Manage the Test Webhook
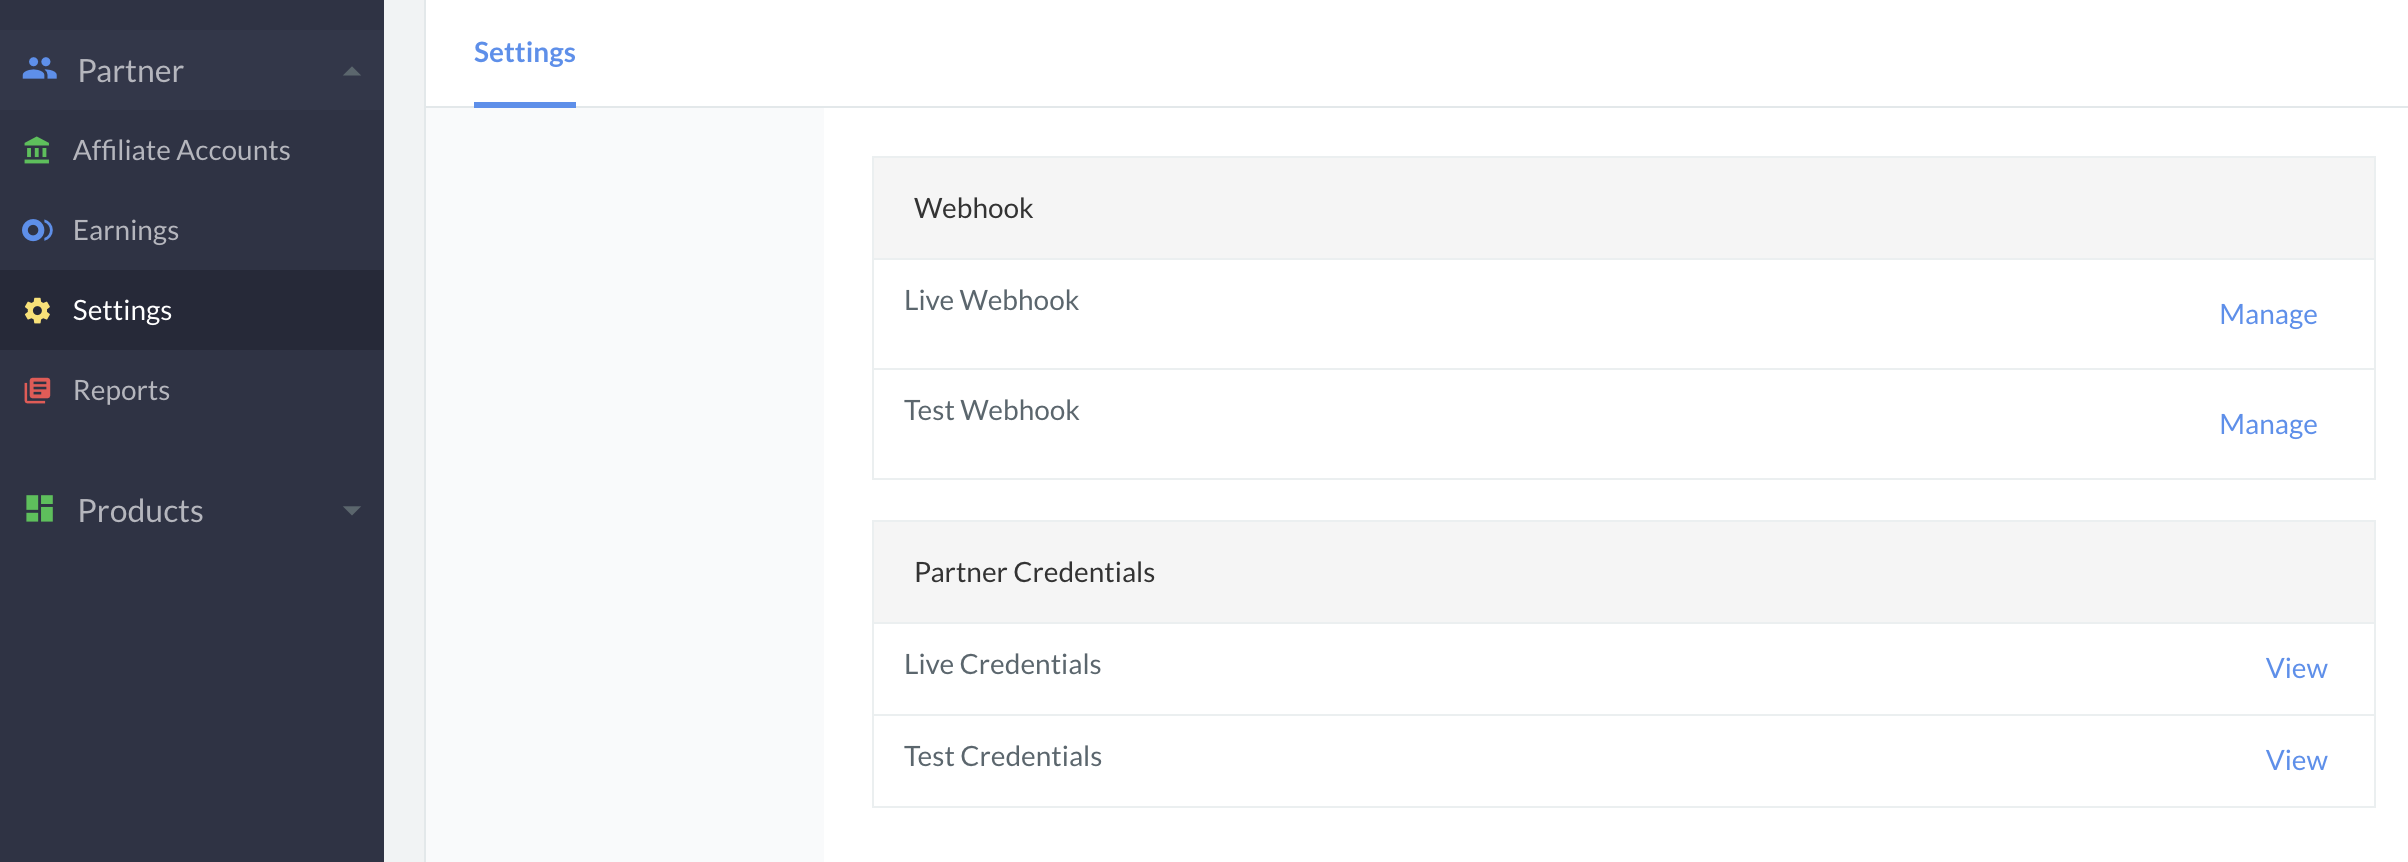This screenshot has height=862, width=2408. pyautogui.click(x=2268, y=424)
